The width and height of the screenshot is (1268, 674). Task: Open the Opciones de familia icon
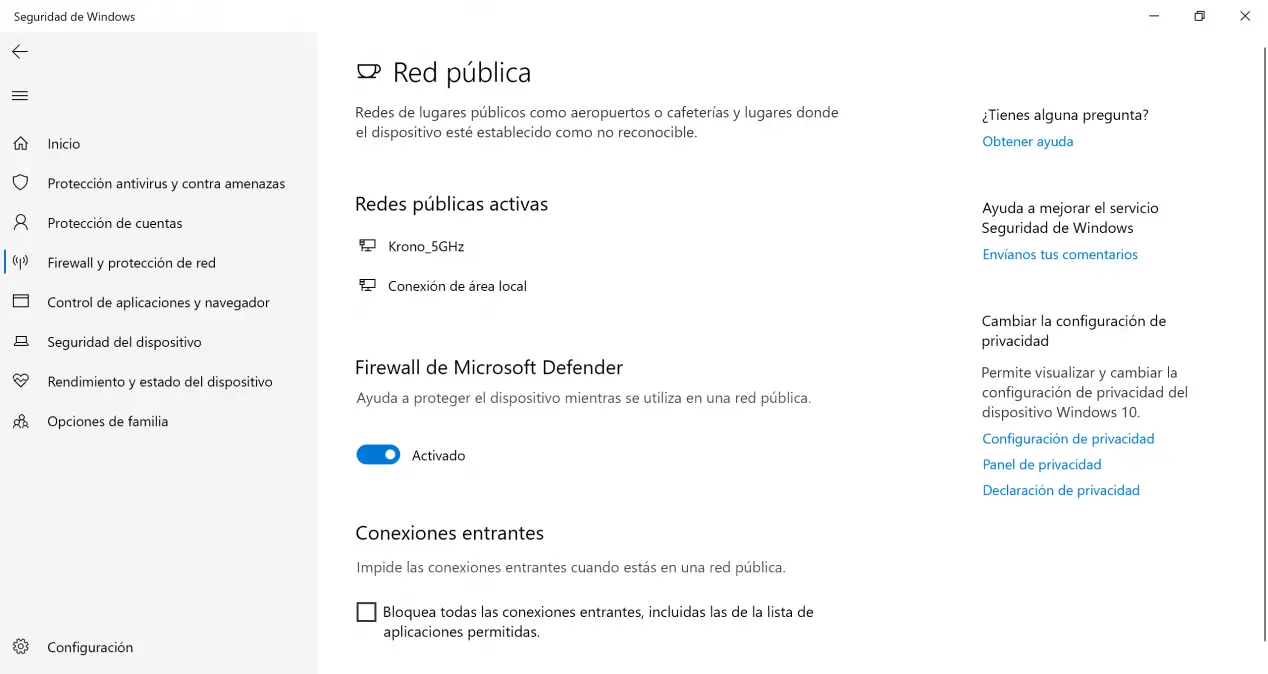[20, 421]
